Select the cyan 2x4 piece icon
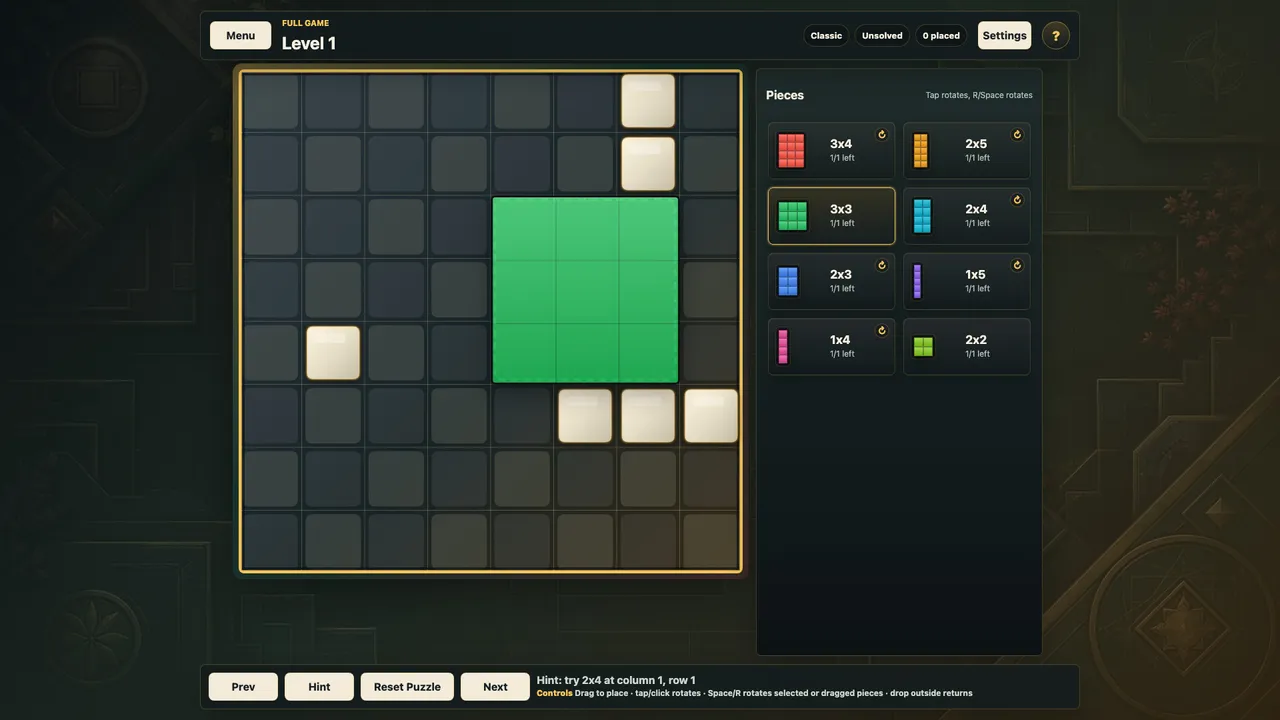1280x720 pixels. [x=922, y=215]
